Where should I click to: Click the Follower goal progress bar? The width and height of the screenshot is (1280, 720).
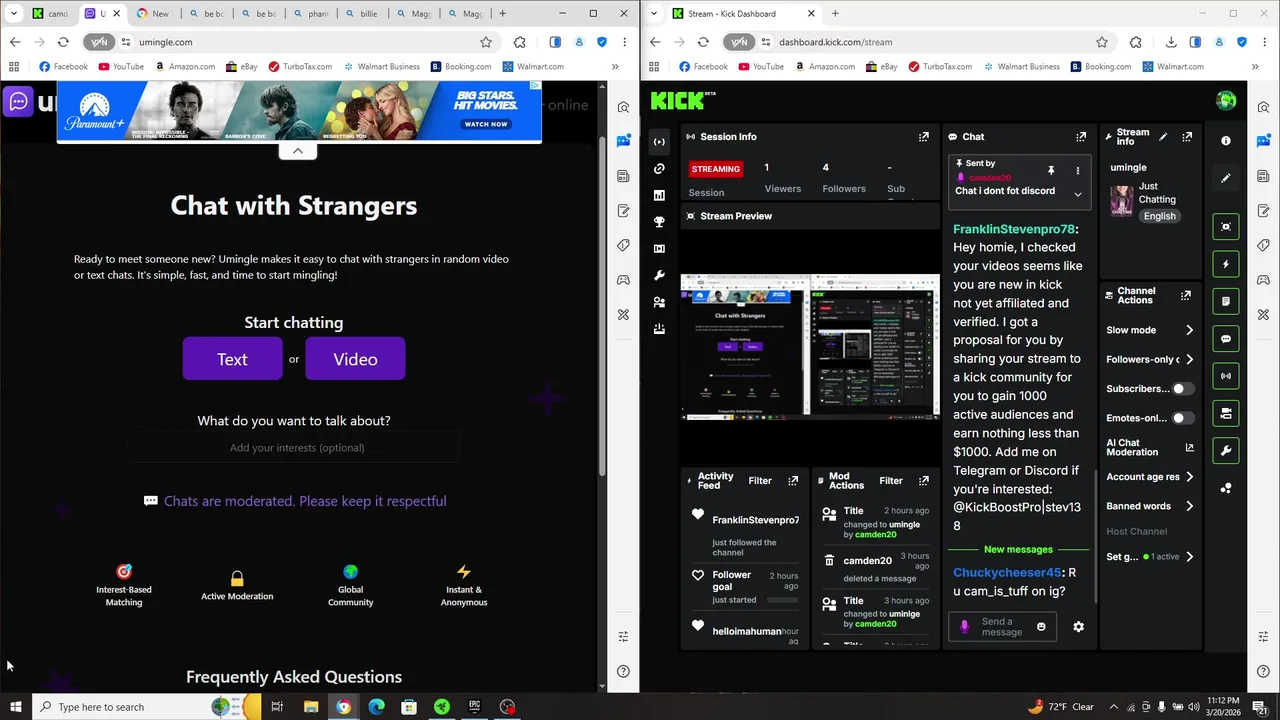783,600
